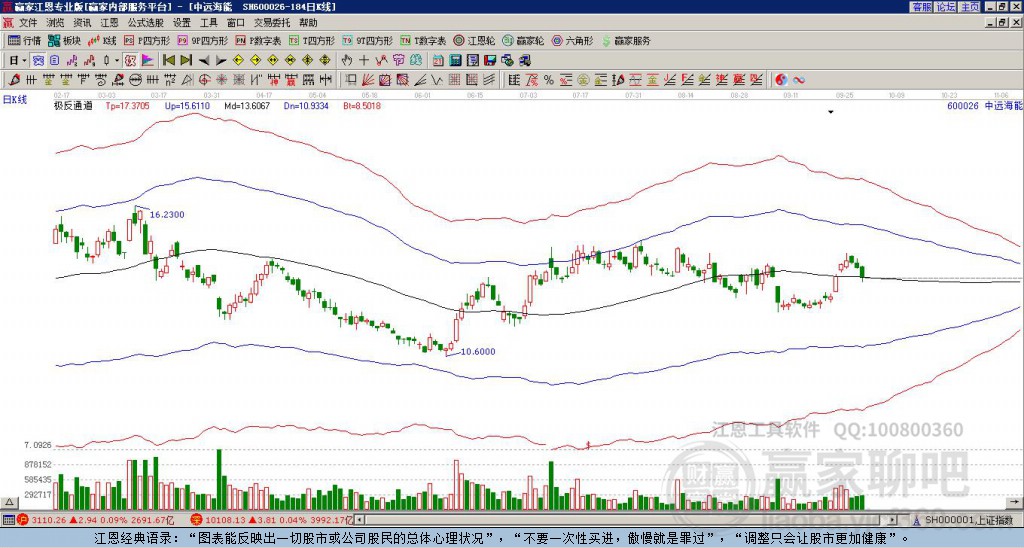Click the right arrow beside volume panel
Screen dimensions: 1024x548
click(1014, 502)
